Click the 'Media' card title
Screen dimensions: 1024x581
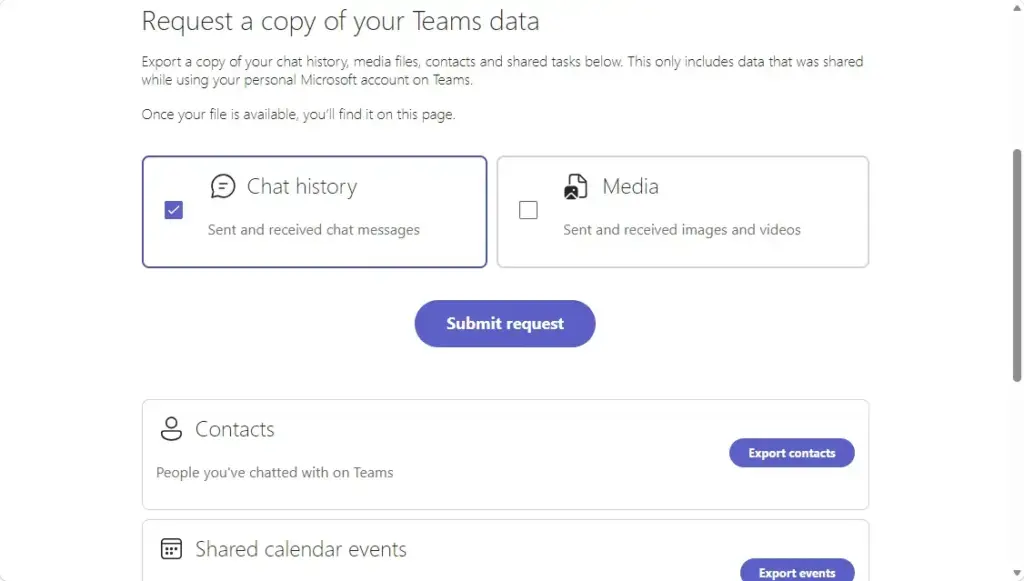coord(630,186)
